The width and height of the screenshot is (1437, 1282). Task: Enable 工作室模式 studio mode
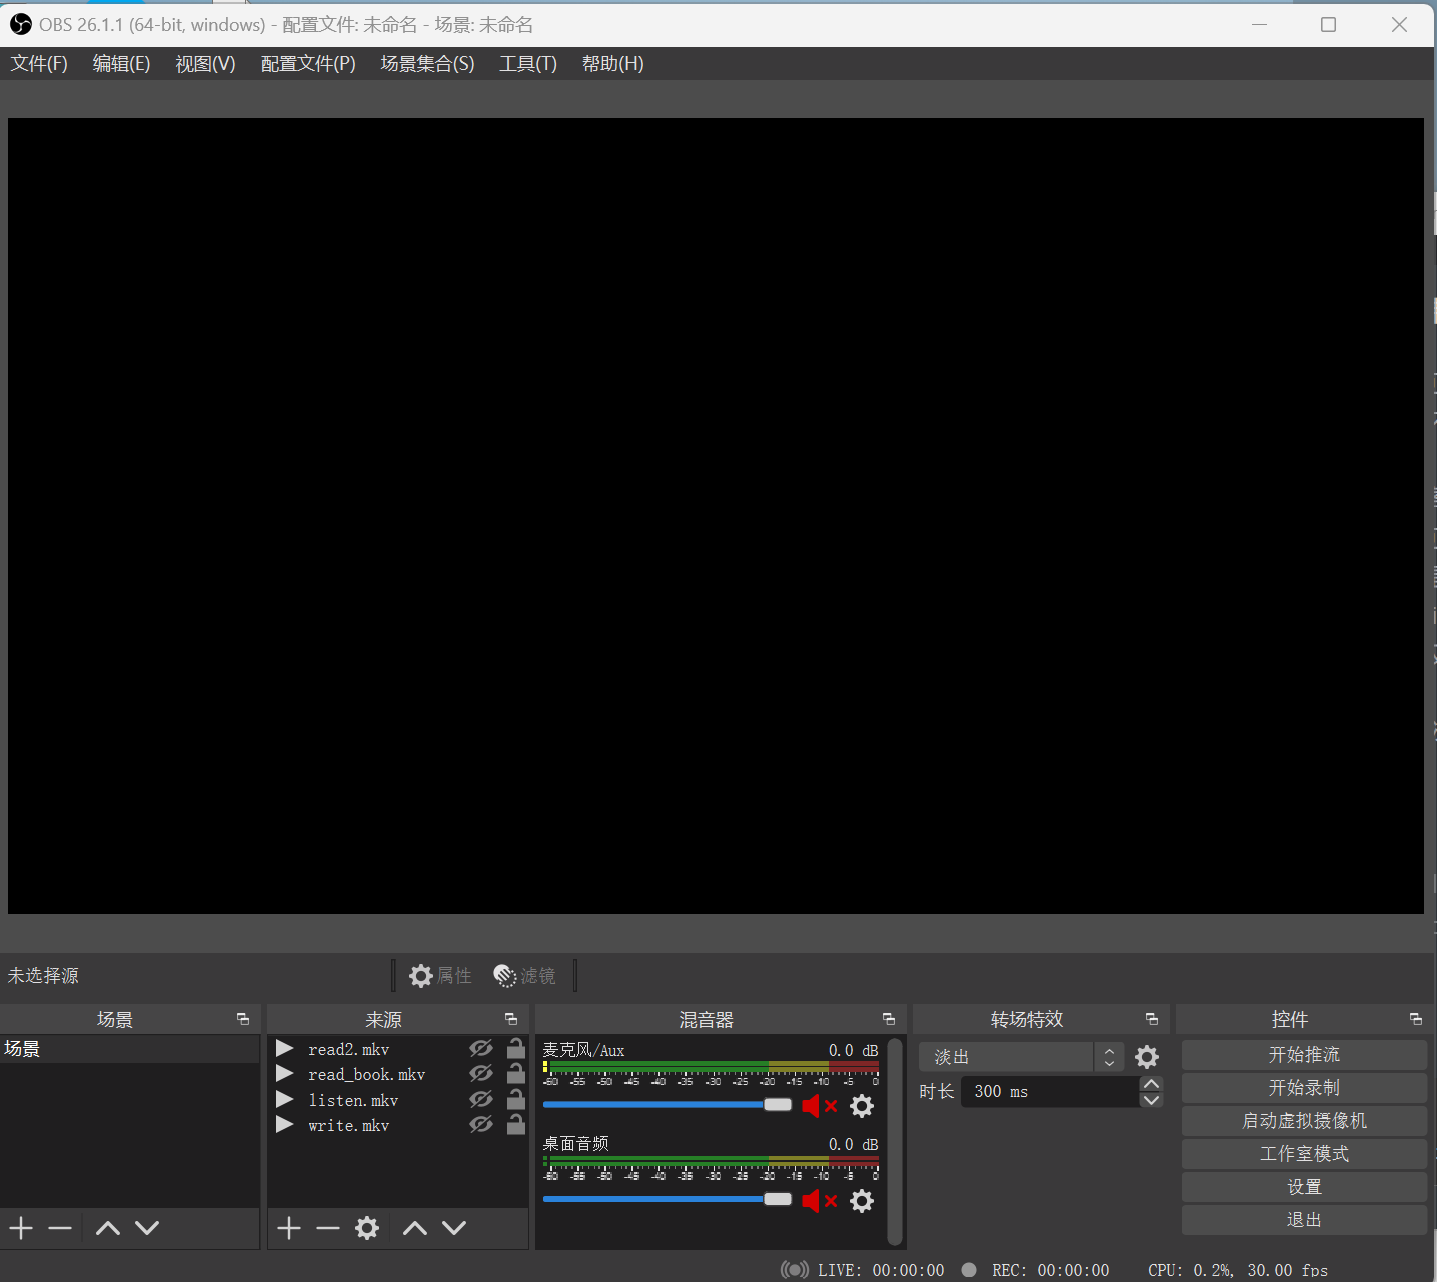coord(1304,1154)
